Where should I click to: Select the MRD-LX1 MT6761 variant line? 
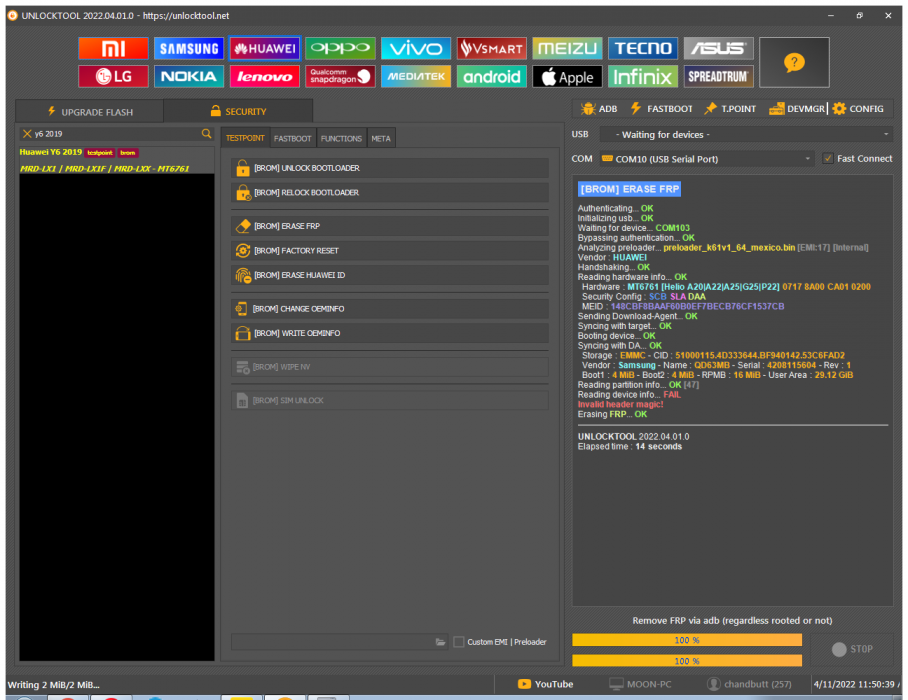tap(104, 168)
